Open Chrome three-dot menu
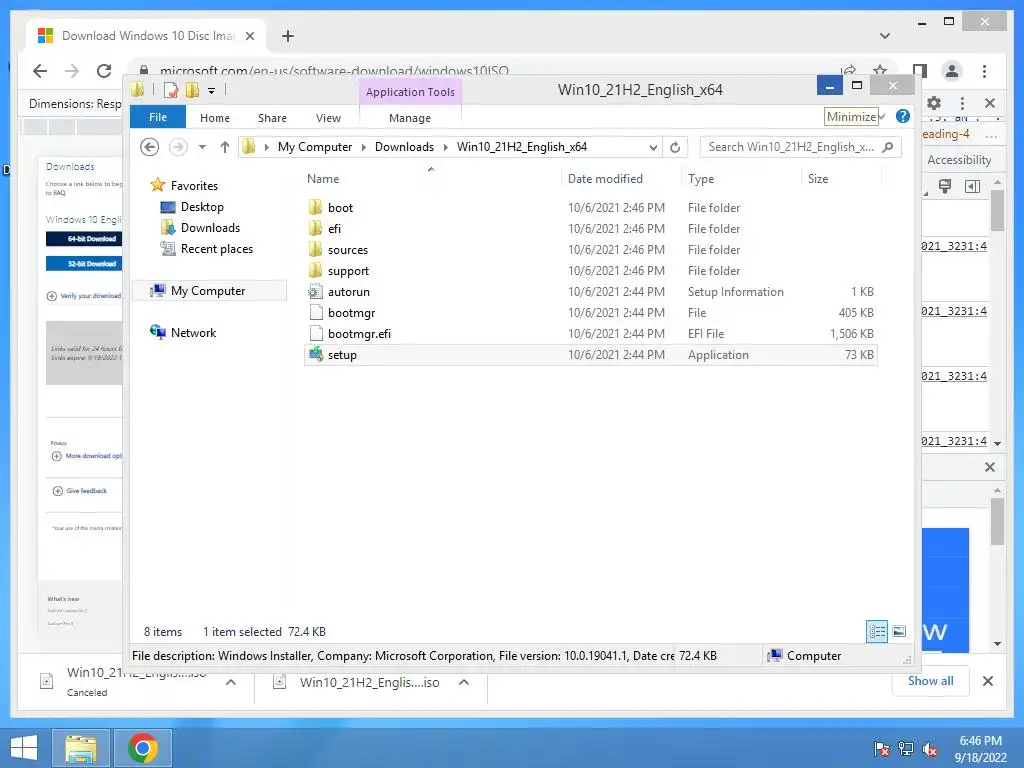The height and width of the screenshot is (768, 1024). 984,71
